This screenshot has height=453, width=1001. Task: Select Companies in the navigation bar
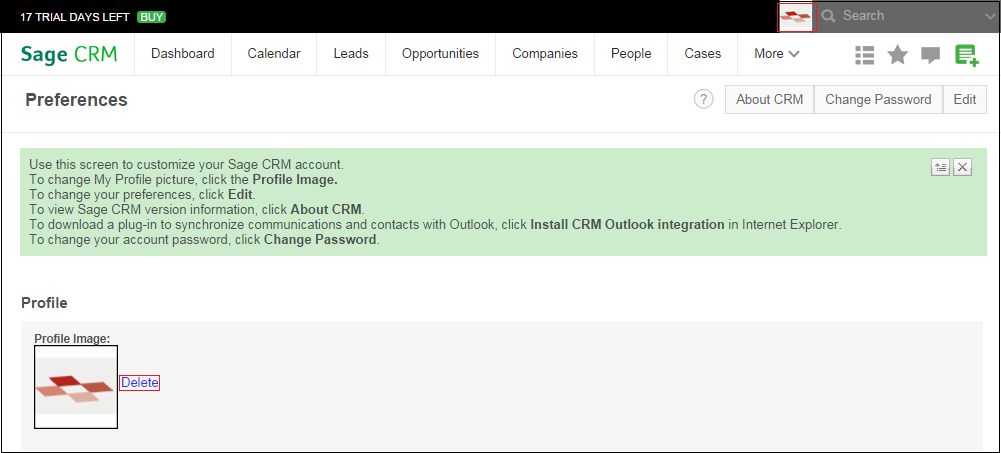pyautogui.click(x=545, y=54)
